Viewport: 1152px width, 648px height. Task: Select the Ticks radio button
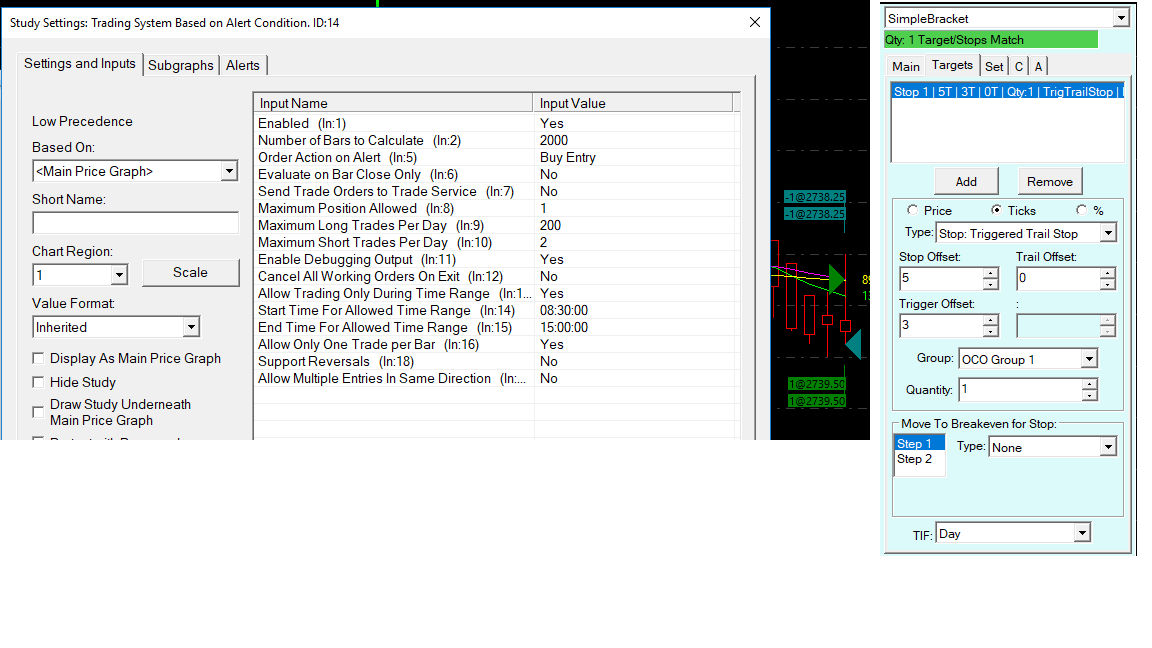(x=996, y=210)
